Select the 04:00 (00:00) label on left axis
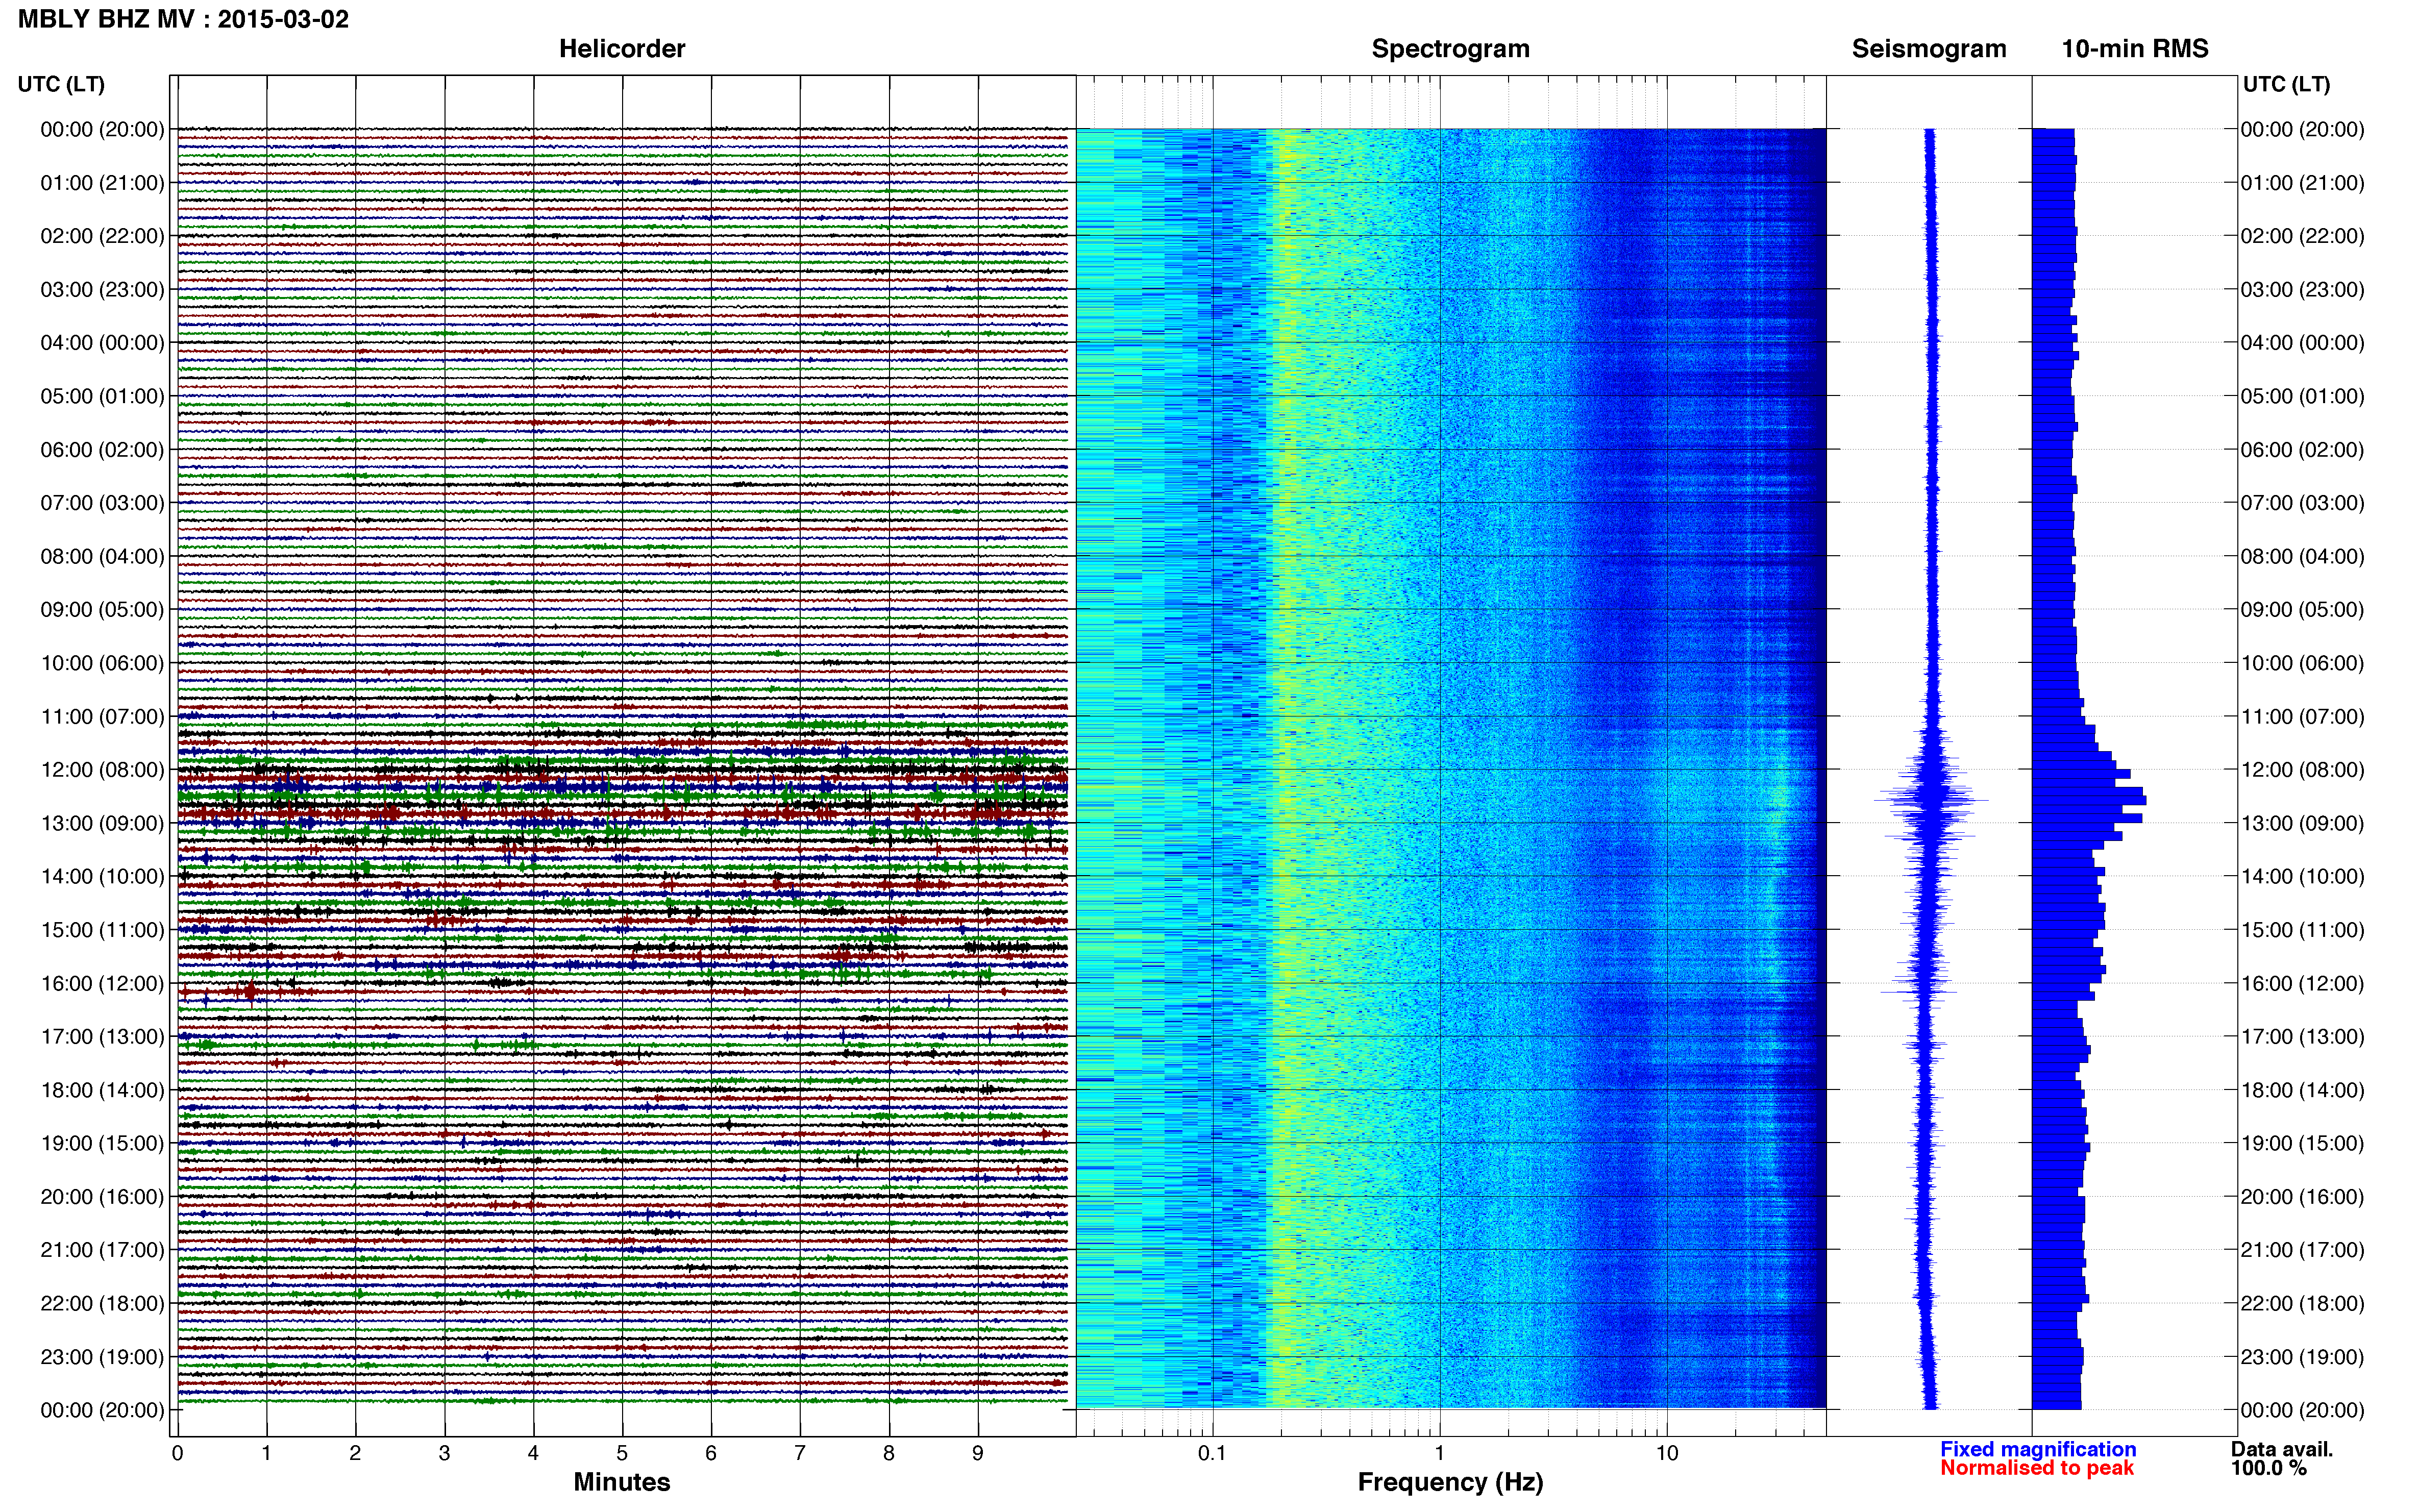 pyautogui.click(x=102, y=343)
